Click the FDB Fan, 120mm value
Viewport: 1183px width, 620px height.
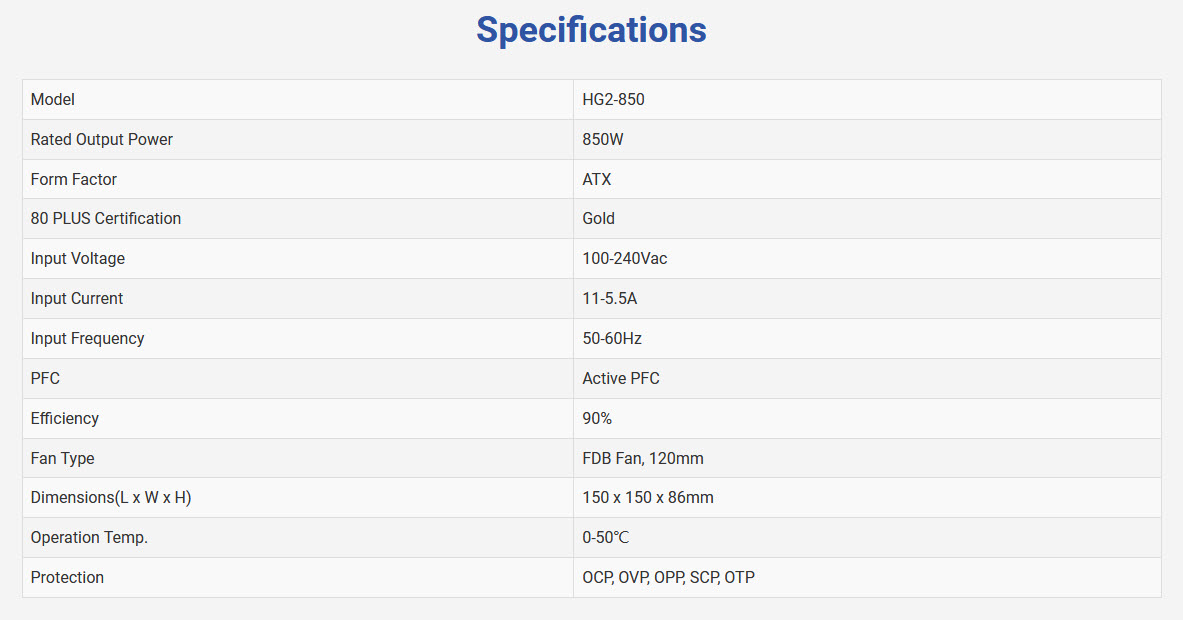point(643,459)
